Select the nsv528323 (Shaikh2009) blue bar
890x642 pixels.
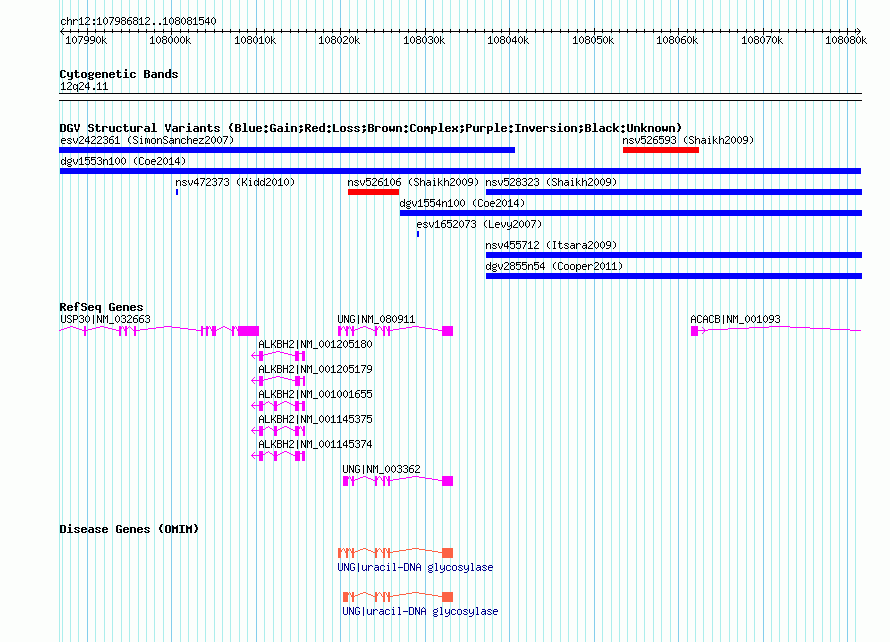click(674, 192)
